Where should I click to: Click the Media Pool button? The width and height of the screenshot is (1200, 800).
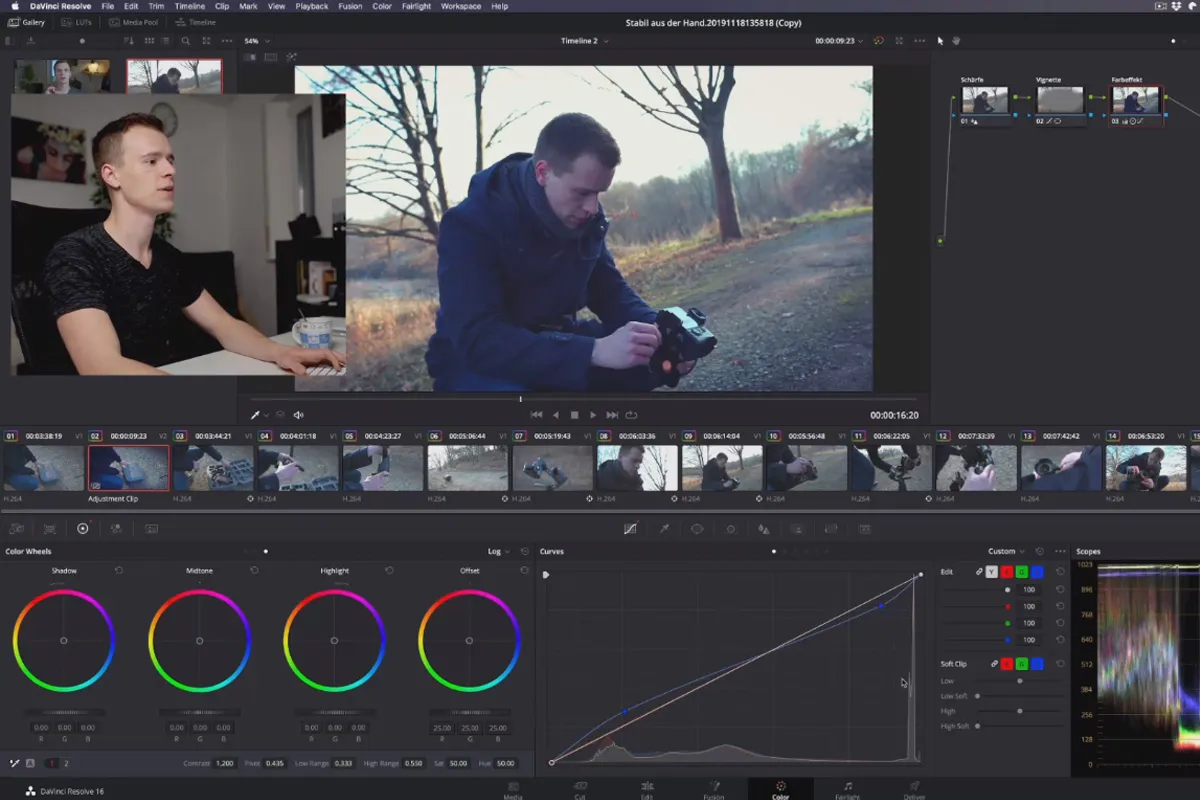tap(131, 22)
